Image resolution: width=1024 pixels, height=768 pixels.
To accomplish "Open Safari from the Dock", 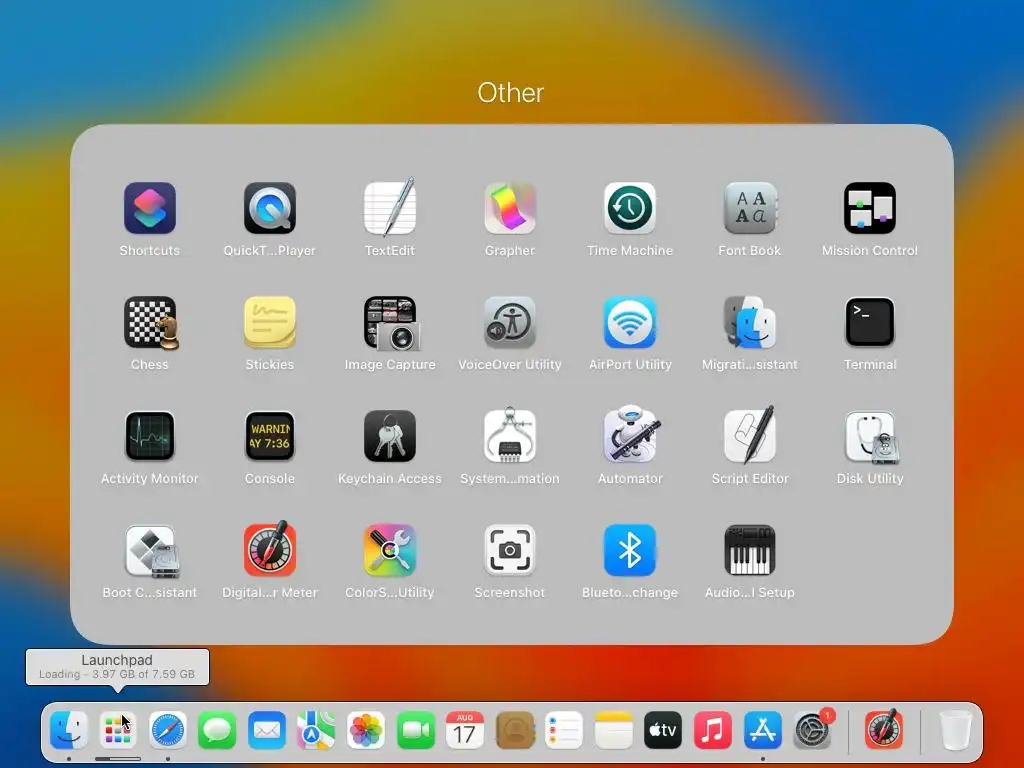I will [x=168, y=730].
